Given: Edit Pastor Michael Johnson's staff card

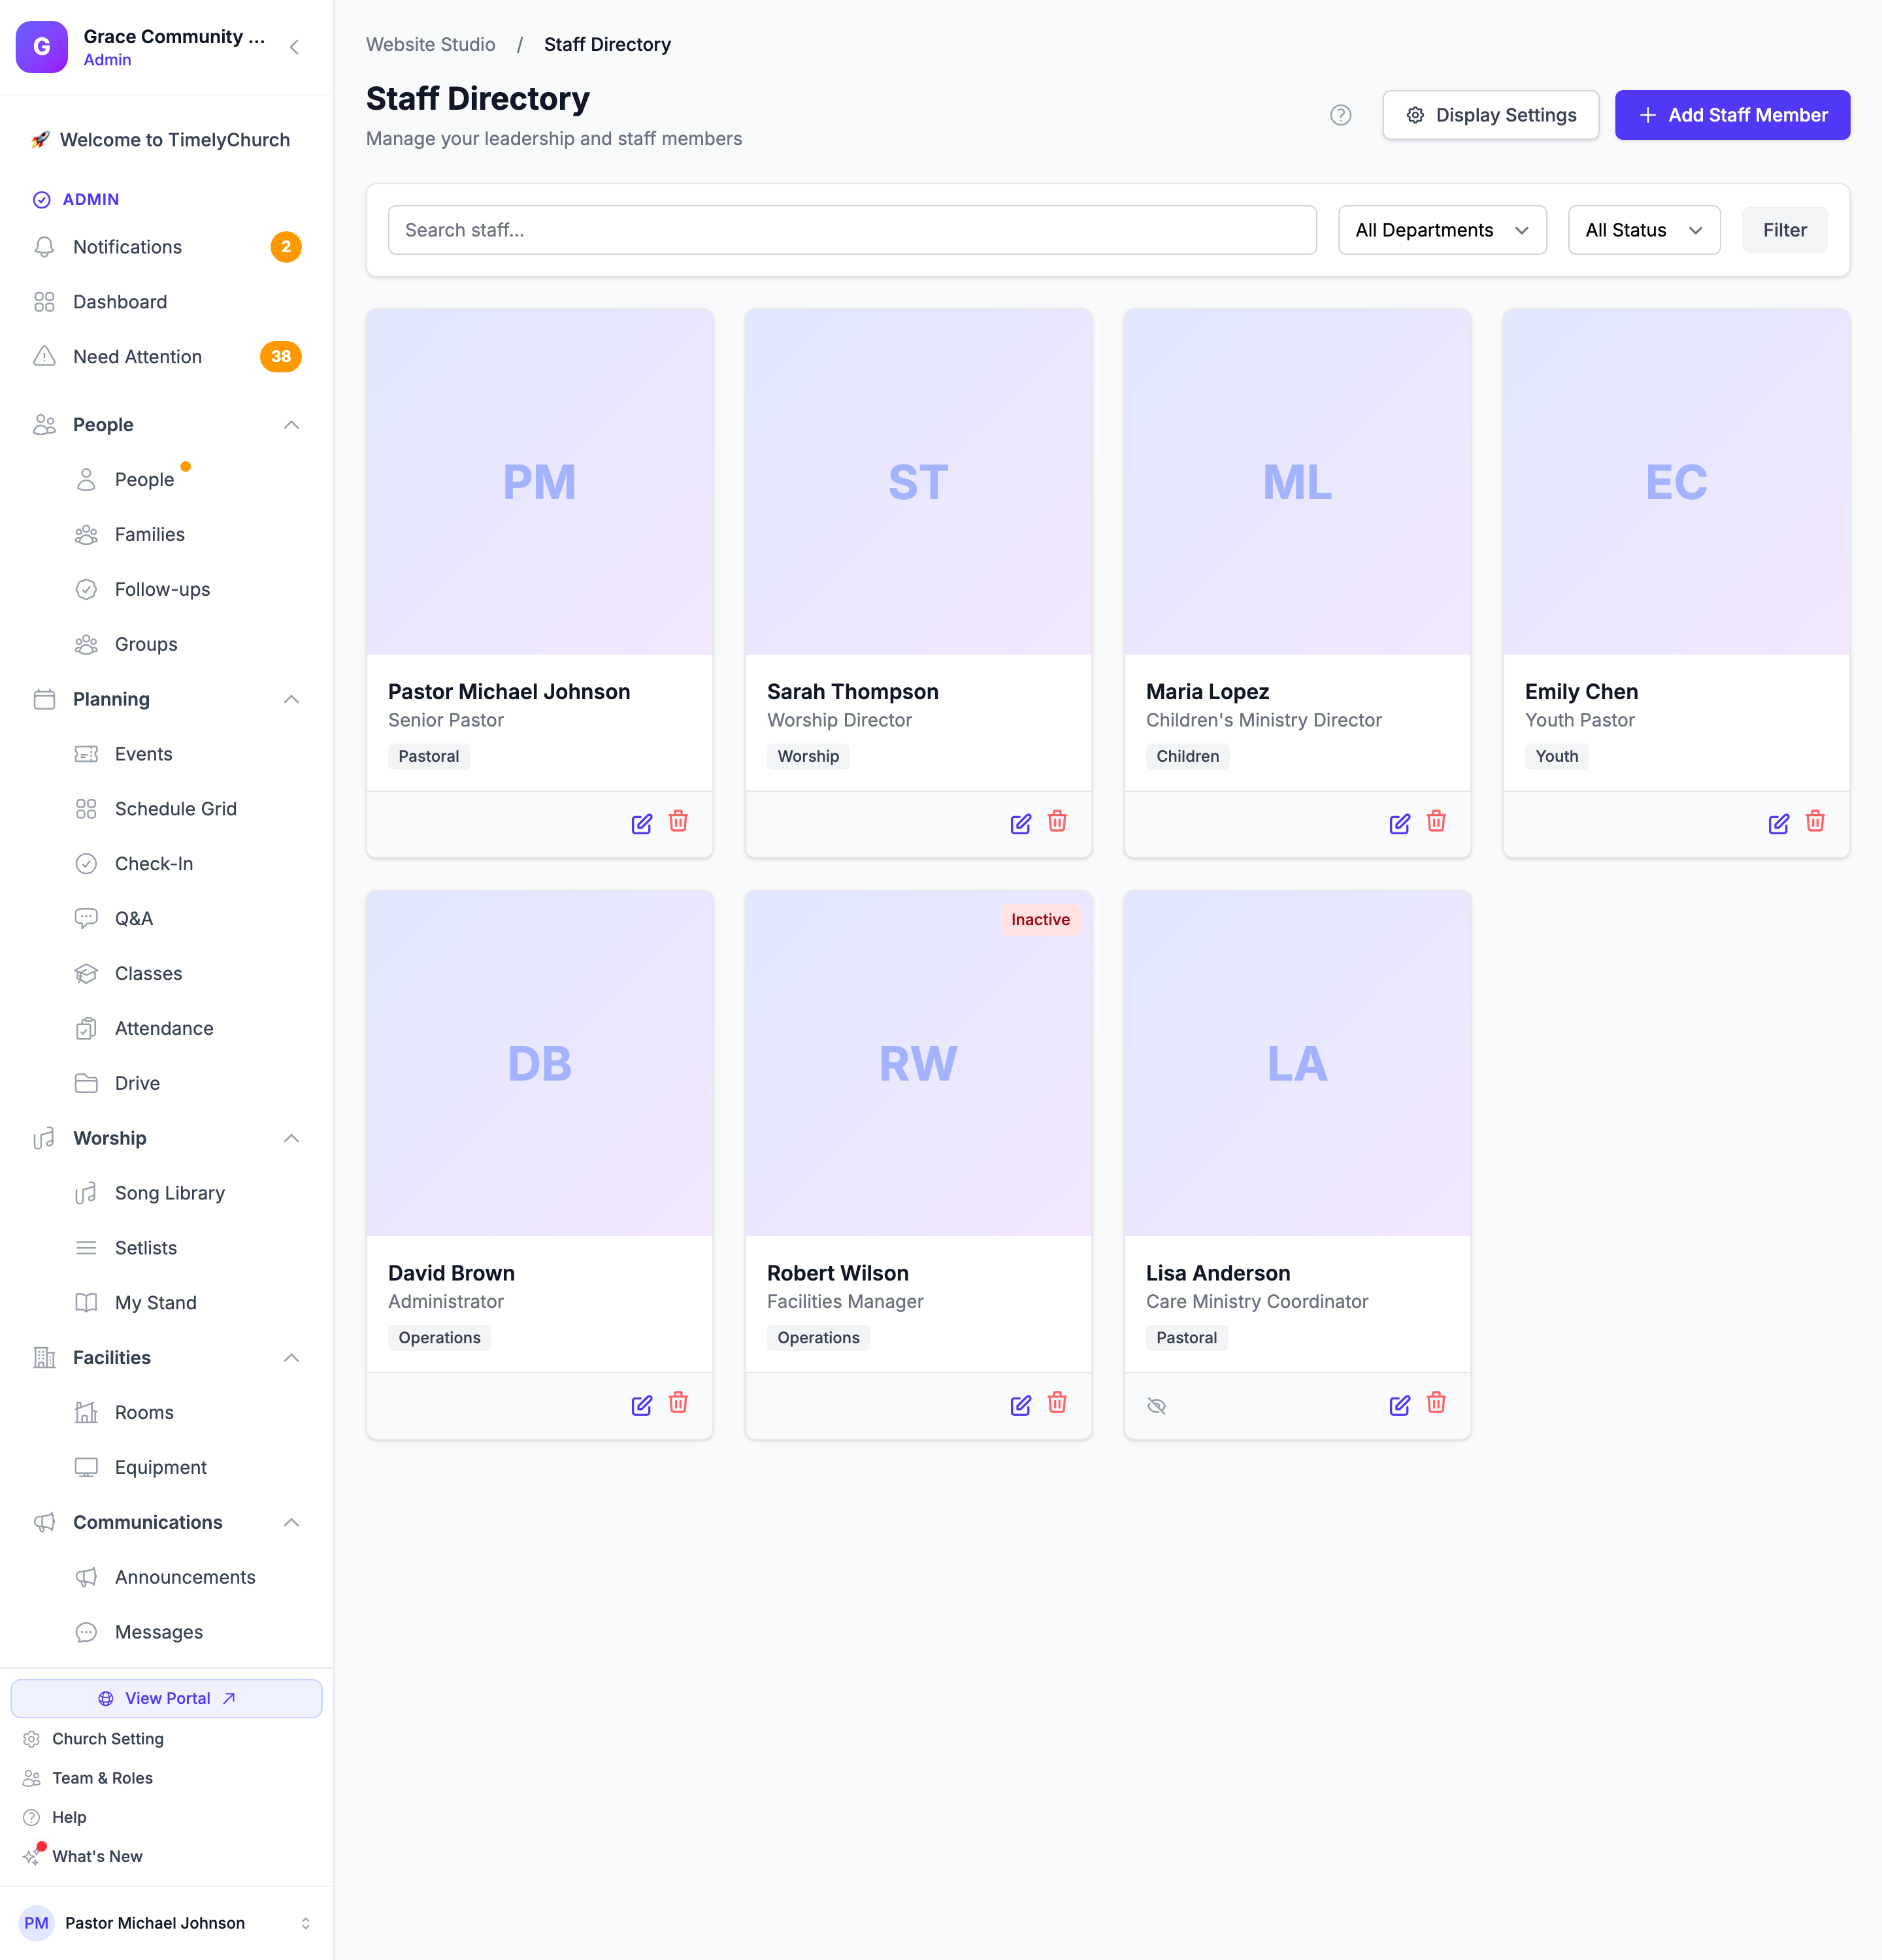Looking at the screenshot, I should coord(641,823).
